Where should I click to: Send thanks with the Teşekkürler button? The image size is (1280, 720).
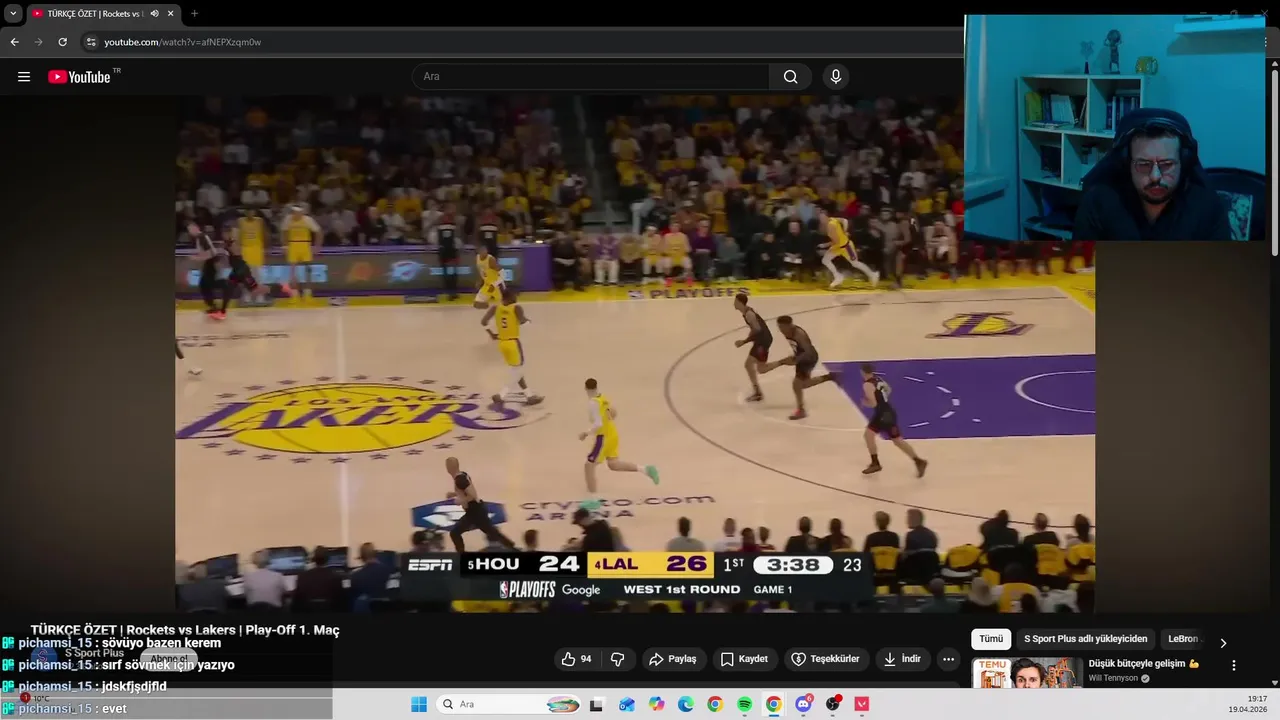click(826, 659)
